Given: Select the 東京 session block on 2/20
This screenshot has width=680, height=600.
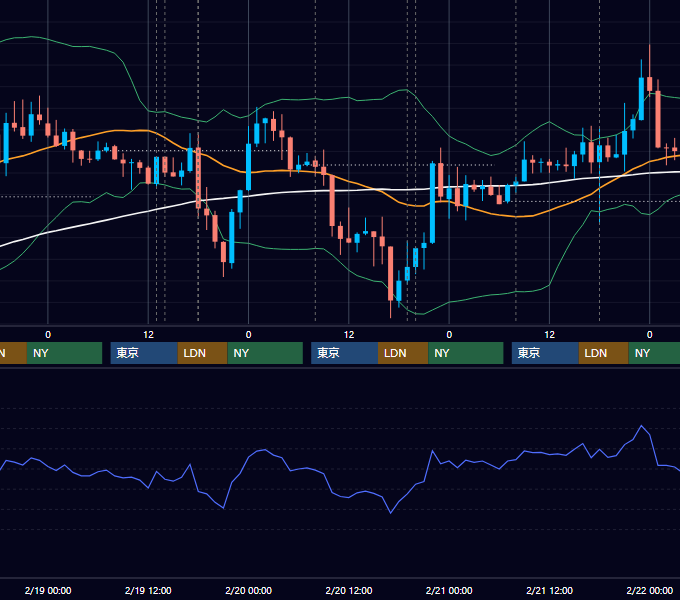Looking at the screenshot, I should [x=344, y=353].
